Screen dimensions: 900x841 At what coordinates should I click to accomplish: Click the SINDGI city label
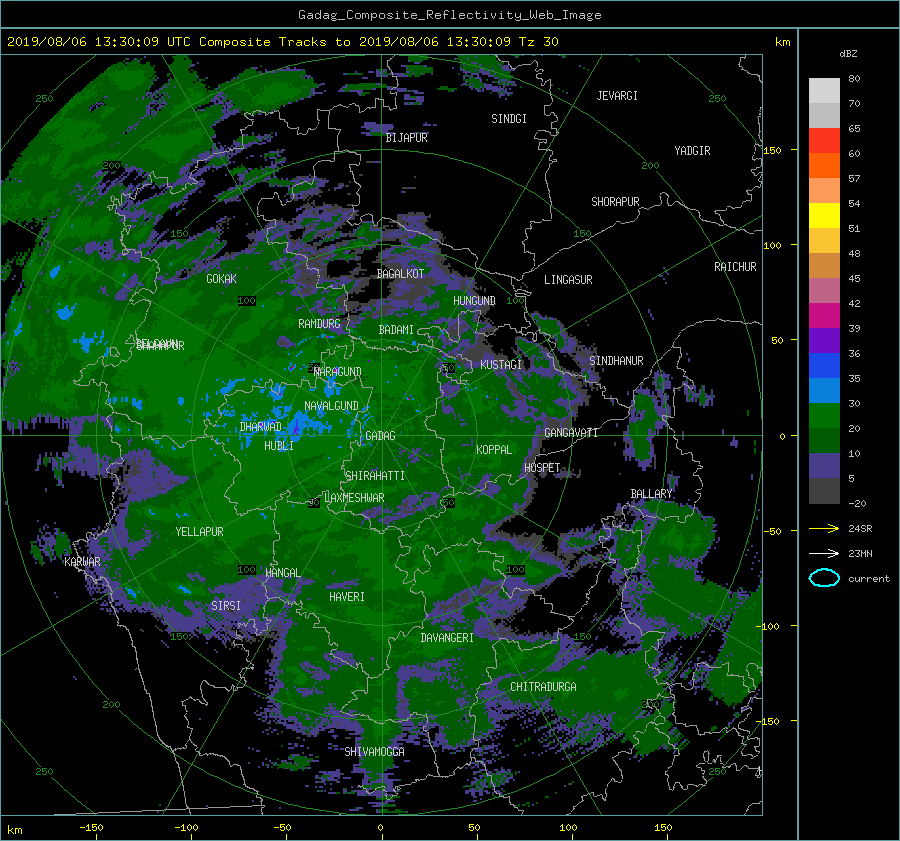click(509, 119)
